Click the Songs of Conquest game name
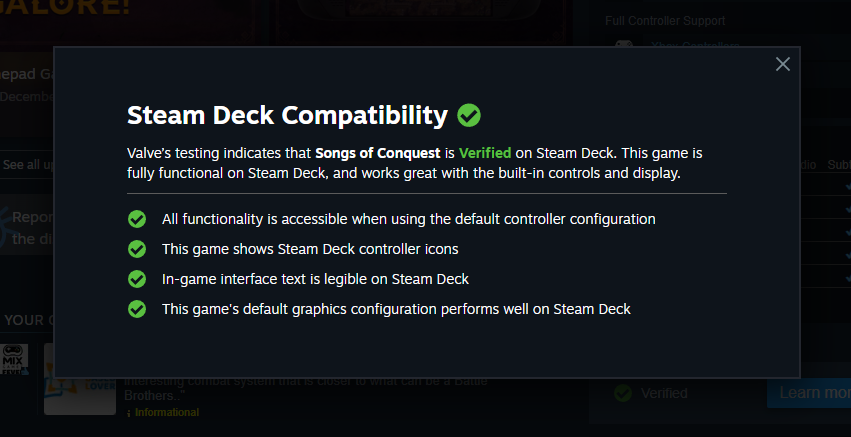The image size is (851, 437). (377, 153)
